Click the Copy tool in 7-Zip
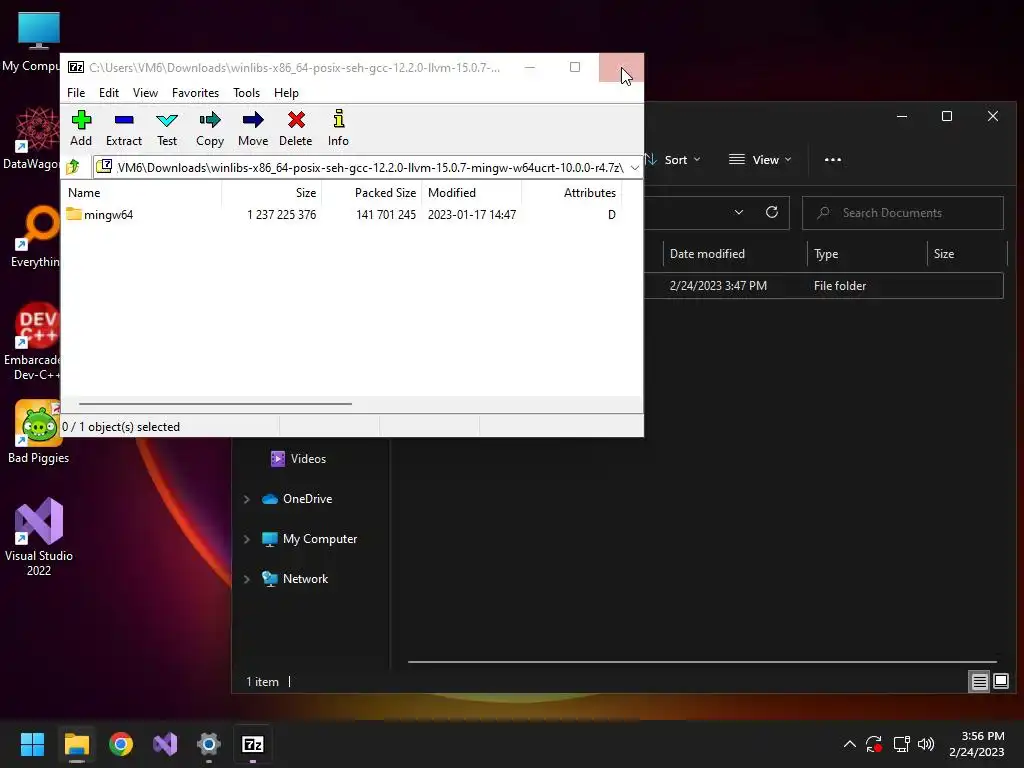The width and height of the screenshot is (1024, 768). pyautogui.click(x=210, y=129)
